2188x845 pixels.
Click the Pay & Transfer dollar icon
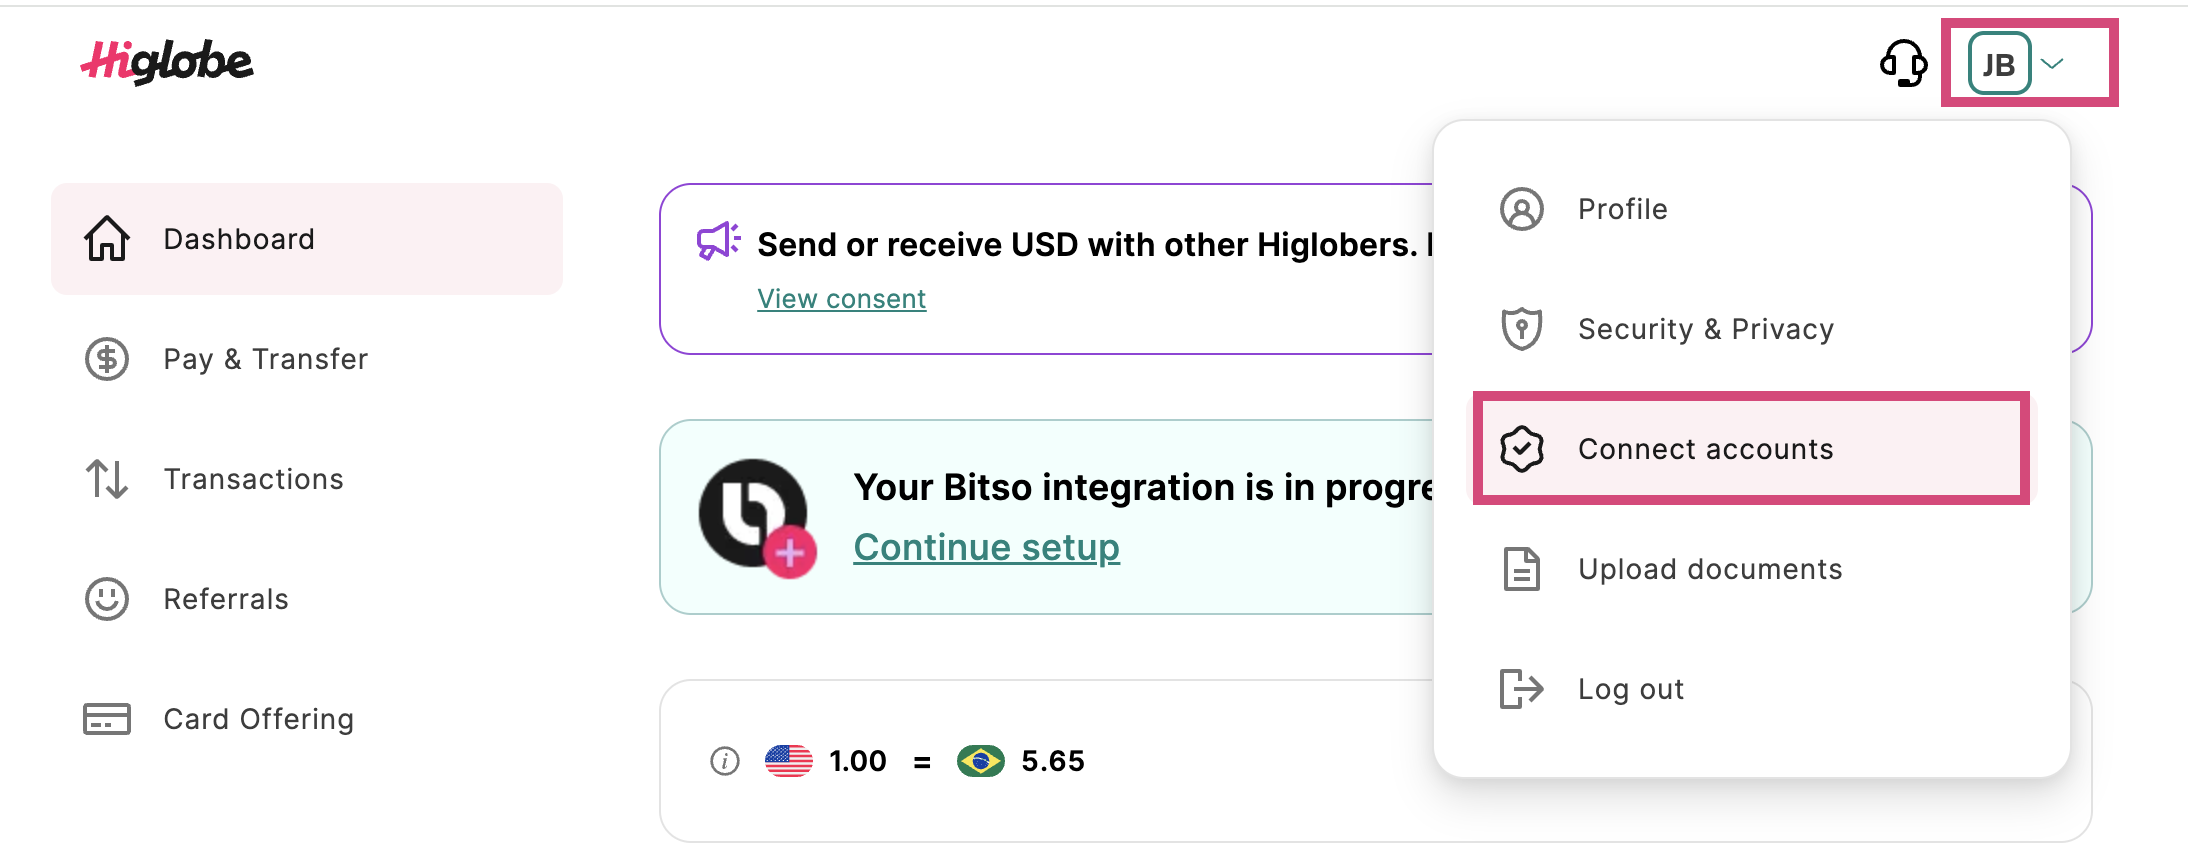pyautogui.click(x=106, y=359)
